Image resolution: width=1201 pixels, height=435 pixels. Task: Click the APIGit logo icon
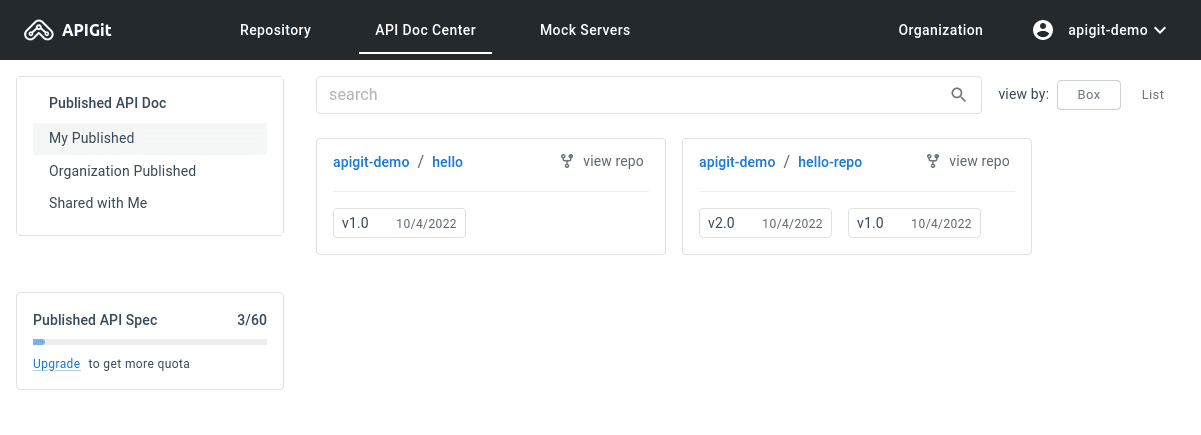pyautogui.click(x=39, y=31)
